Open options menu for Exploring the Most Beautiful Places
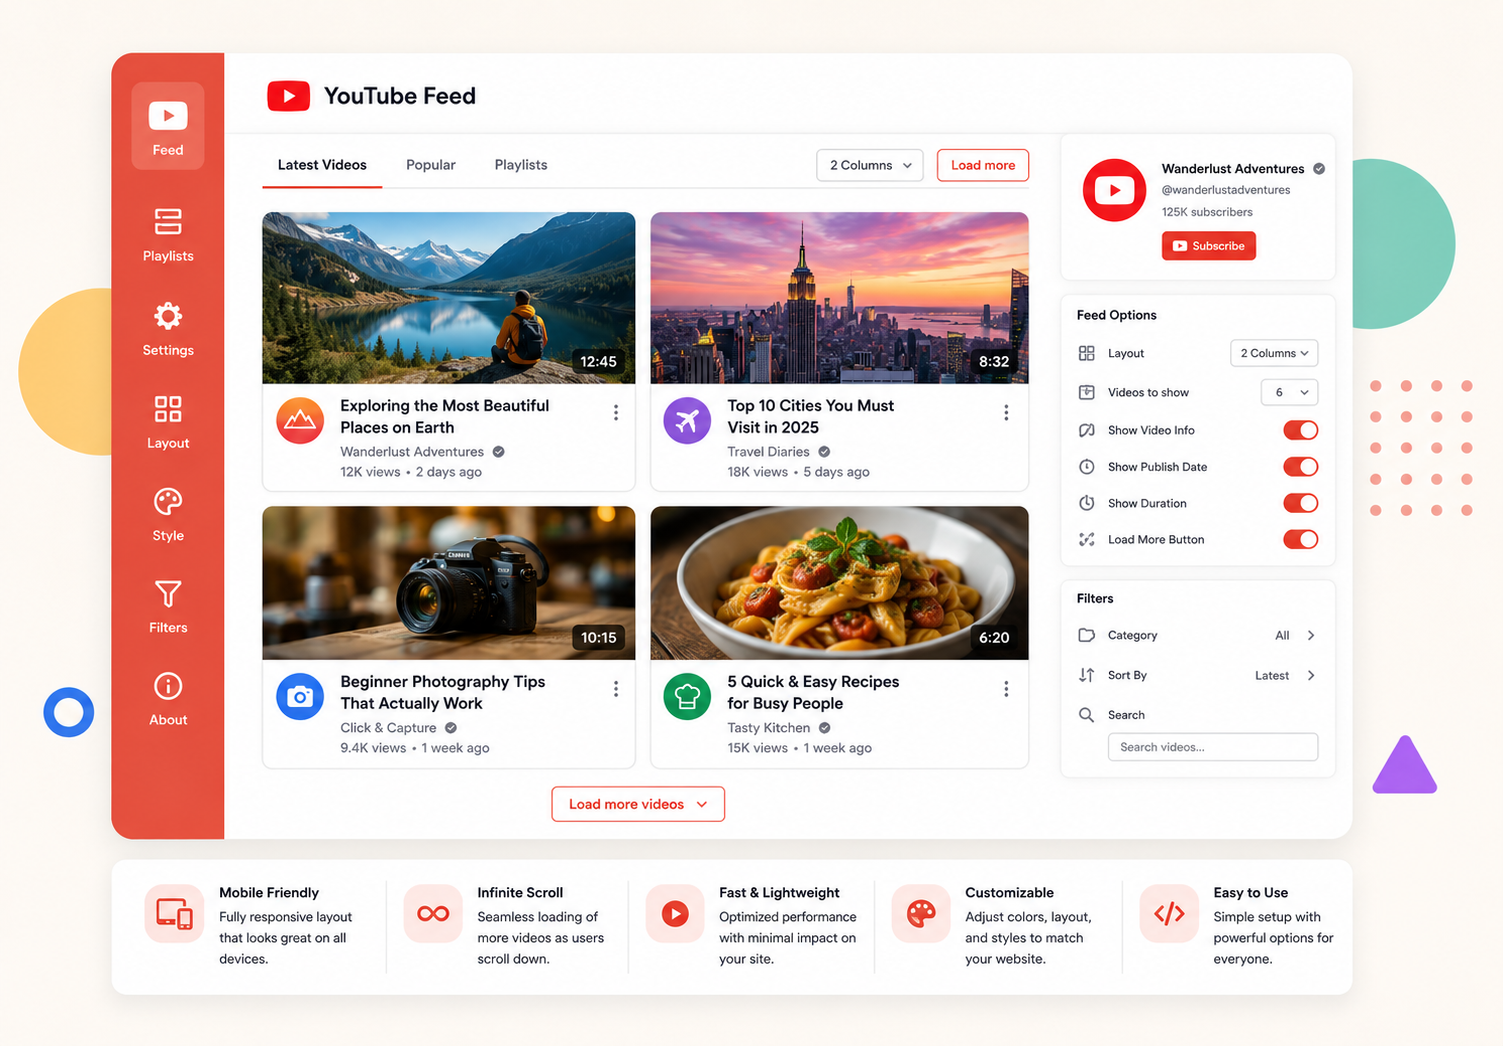Viewport: 1503px width, 1046px height. click(616, 413)
